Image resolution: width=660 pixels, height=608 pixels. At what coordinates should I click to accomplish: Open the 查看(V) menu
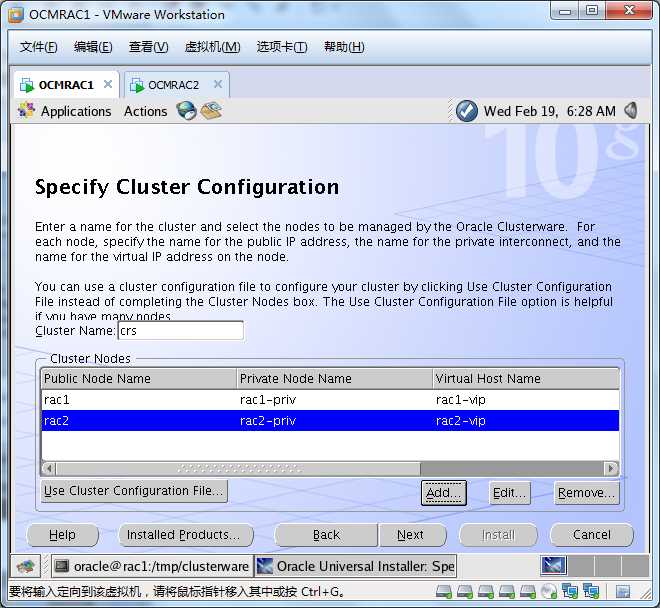pos(148,47)
